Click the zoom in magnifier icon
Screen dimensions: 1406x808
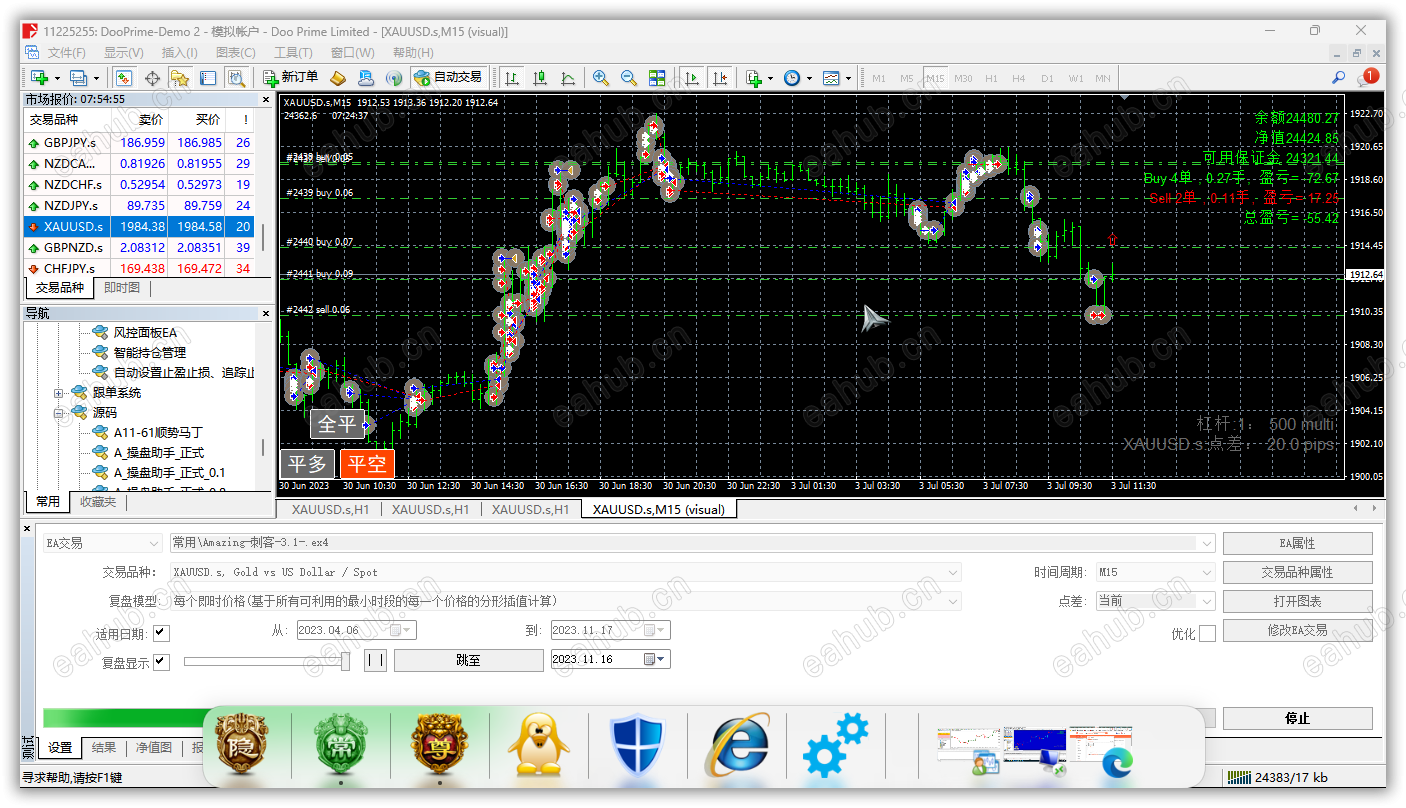tap(600, 77)
